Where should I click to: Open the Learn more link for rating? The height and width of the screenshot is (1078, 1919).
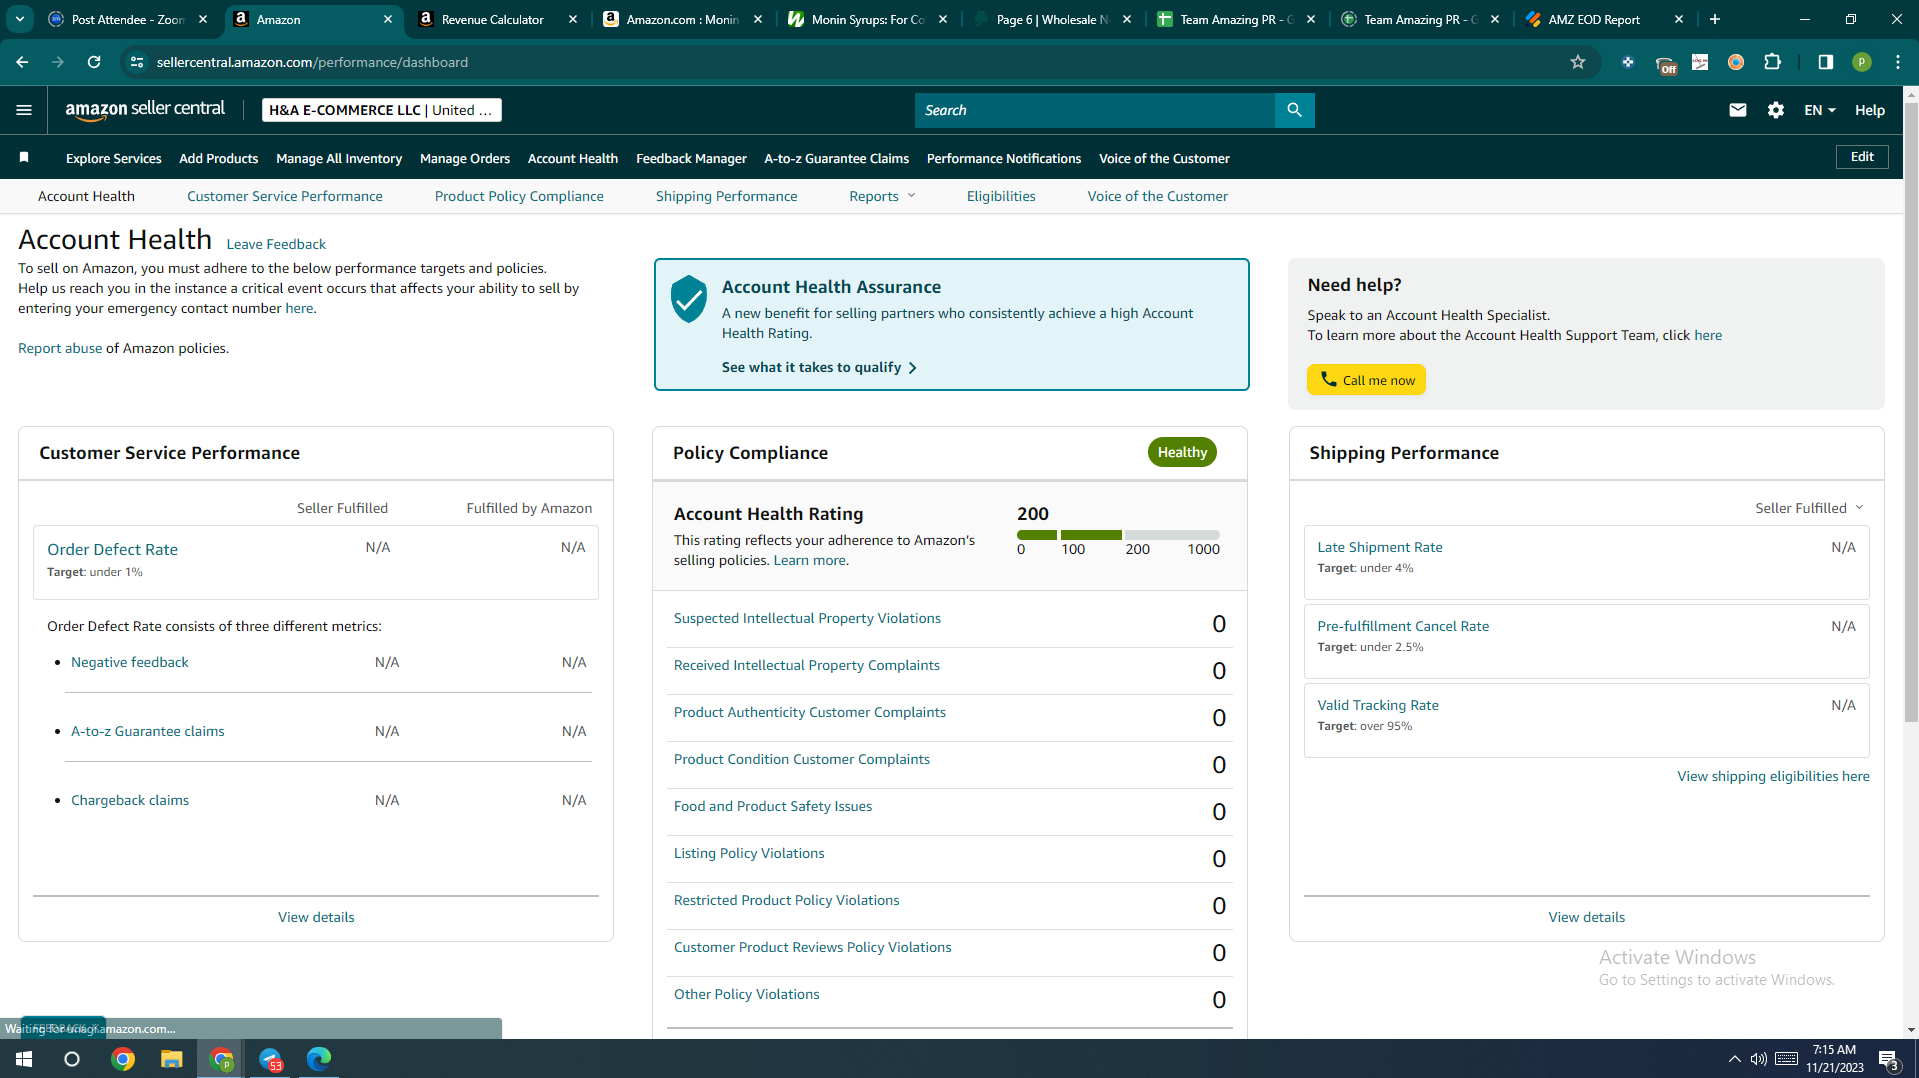(x=809, y=560)
